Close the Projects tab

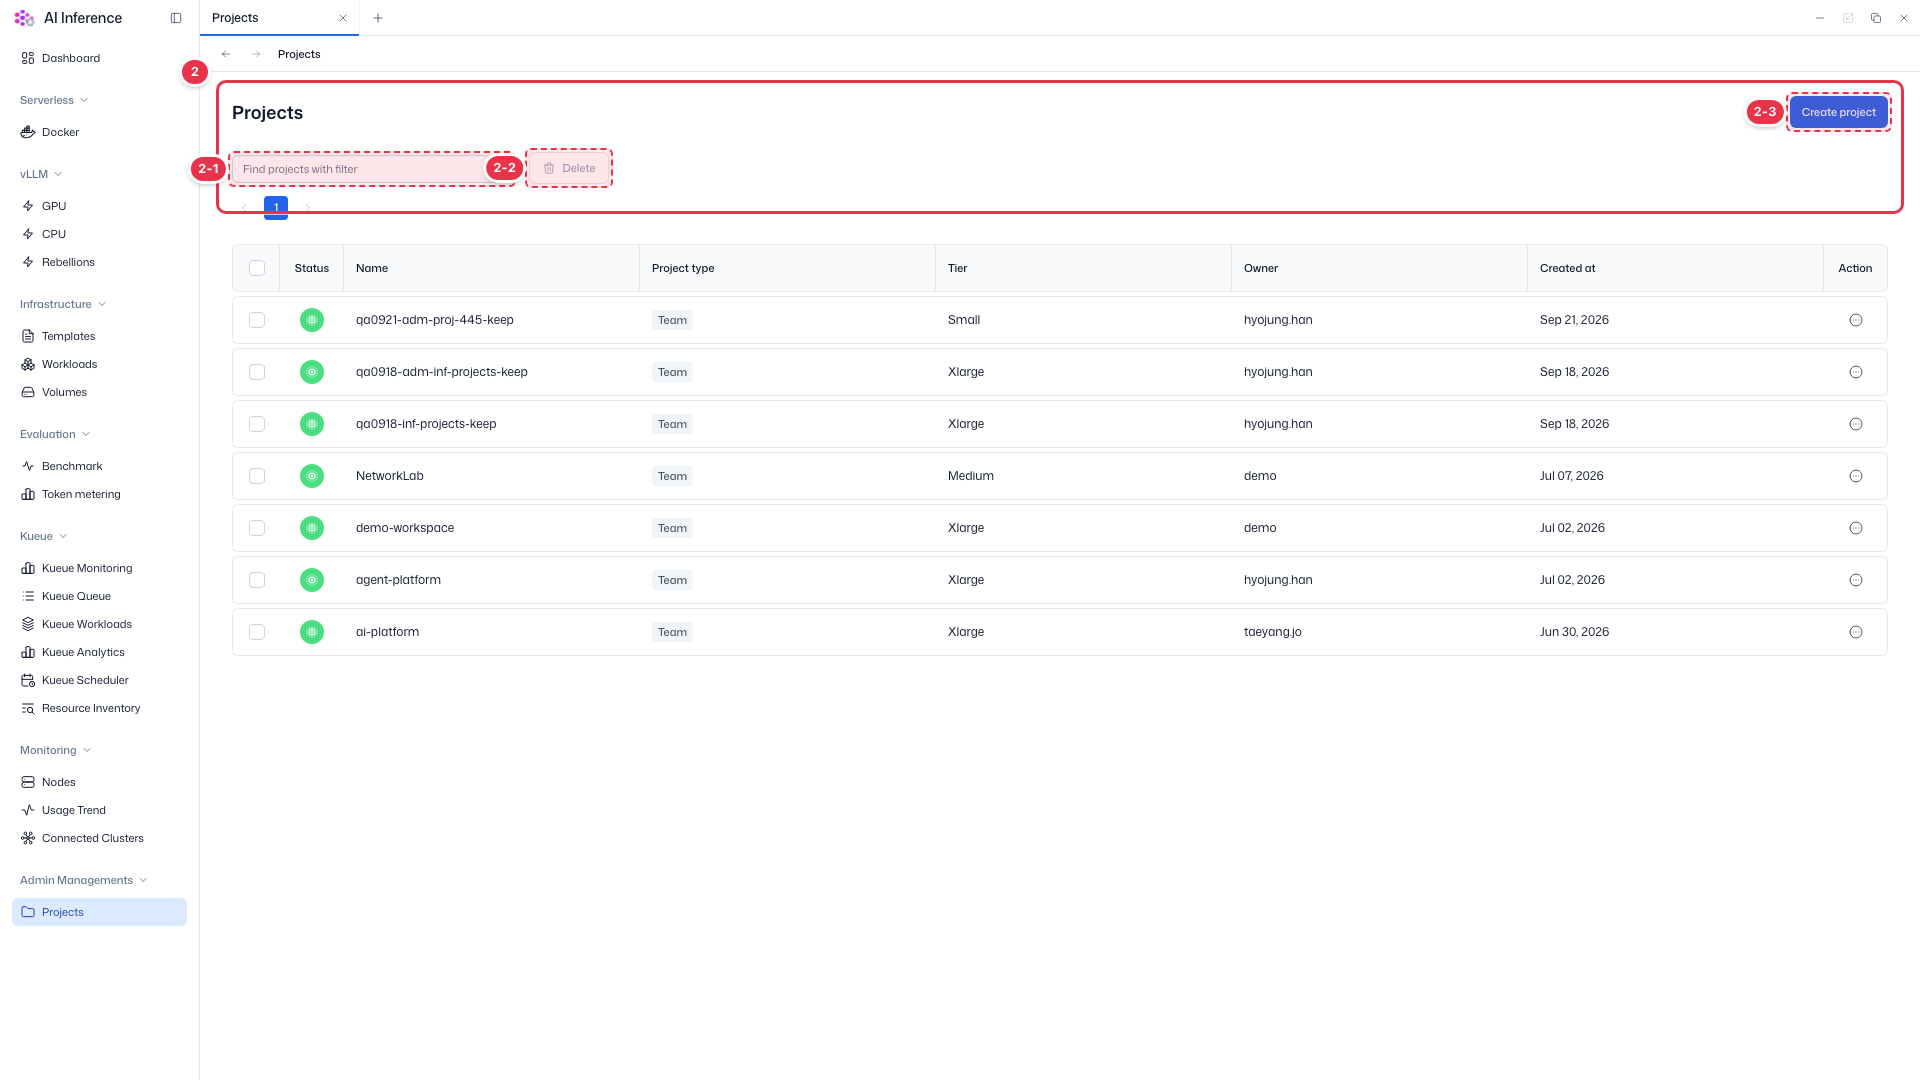tap(343, 18)
